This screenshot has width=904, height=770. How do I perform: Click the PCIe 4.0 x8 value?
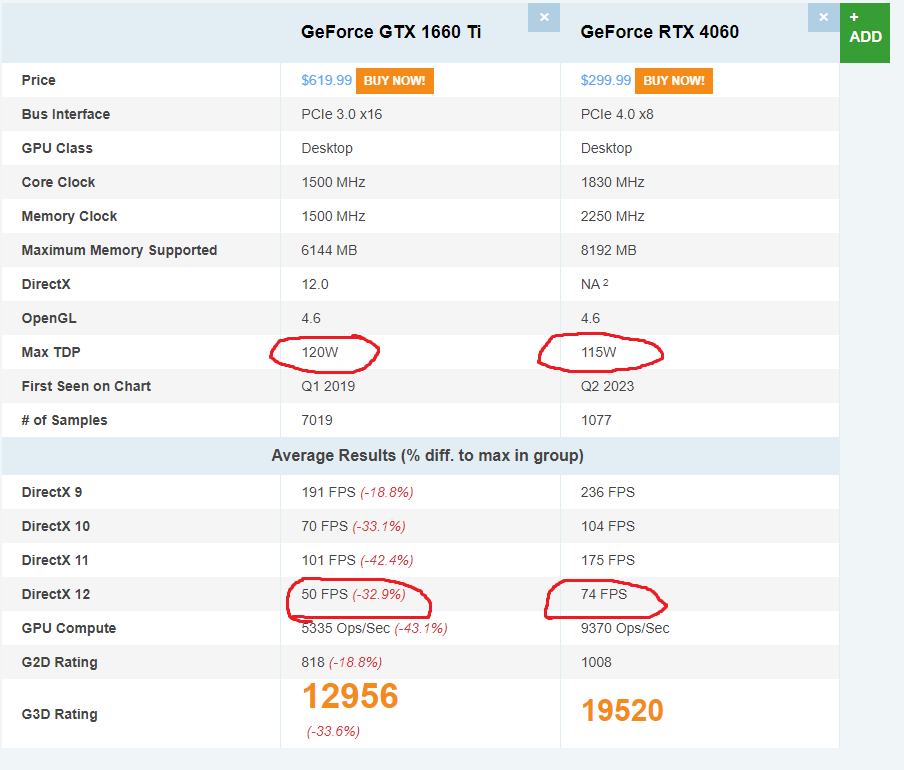[617, 114]
